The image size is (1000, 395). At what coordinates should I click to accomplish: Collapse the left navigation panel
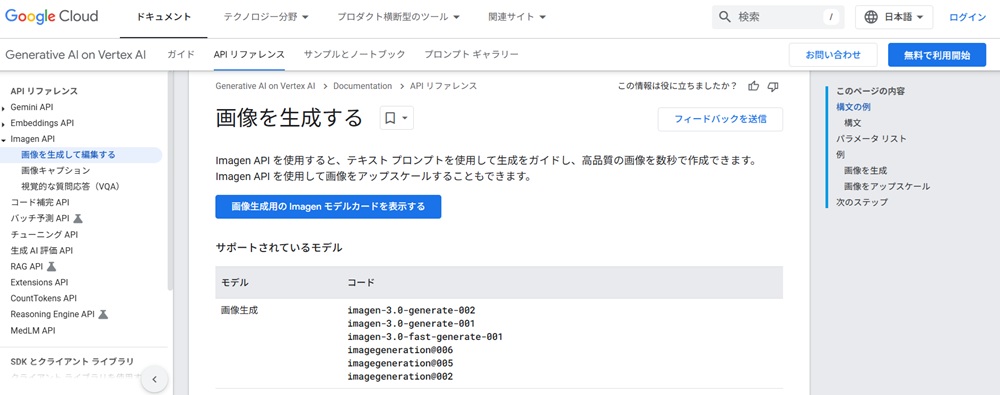(x=154, y=380)
